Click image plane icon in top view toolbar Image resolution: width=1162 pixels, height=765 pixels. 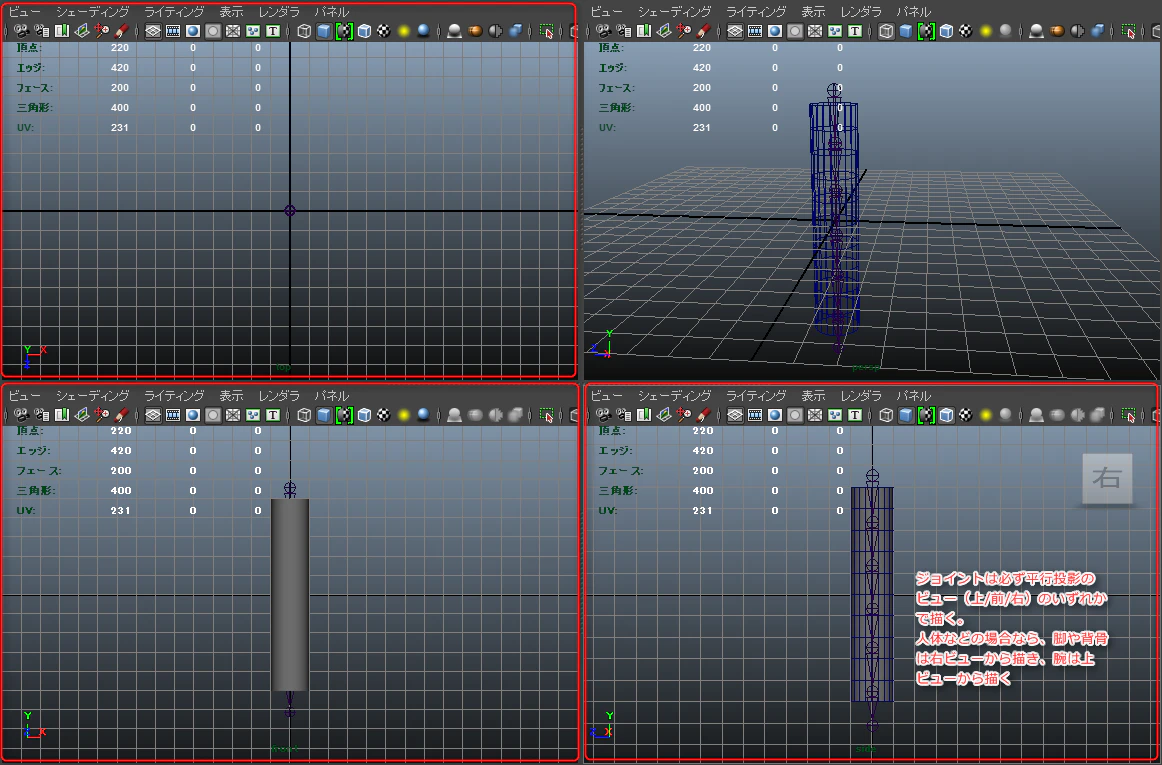pos(82,31)
